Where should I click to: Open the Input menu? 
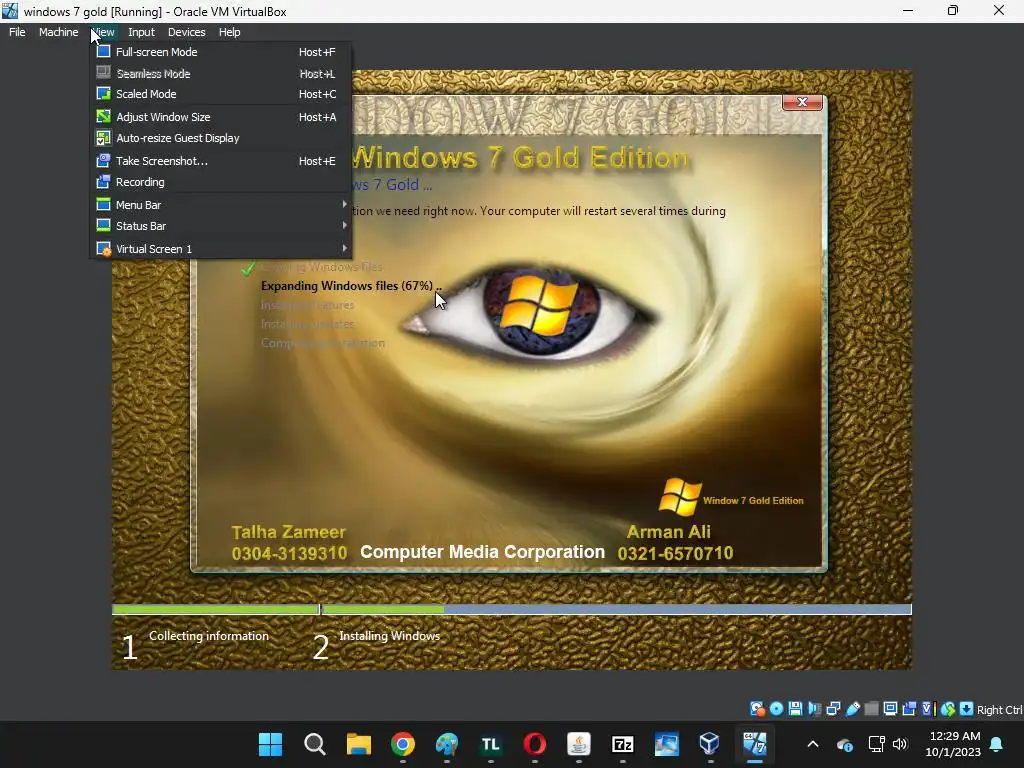click(x=141, y=32)
